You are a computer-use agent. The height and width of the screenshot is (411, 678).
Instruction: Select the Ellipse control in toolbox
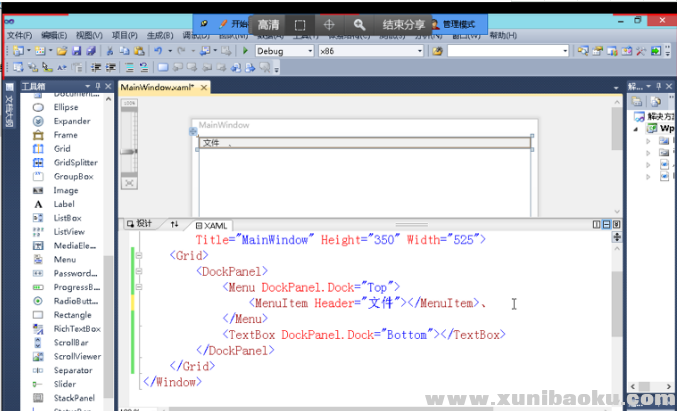tap(66, 107)
